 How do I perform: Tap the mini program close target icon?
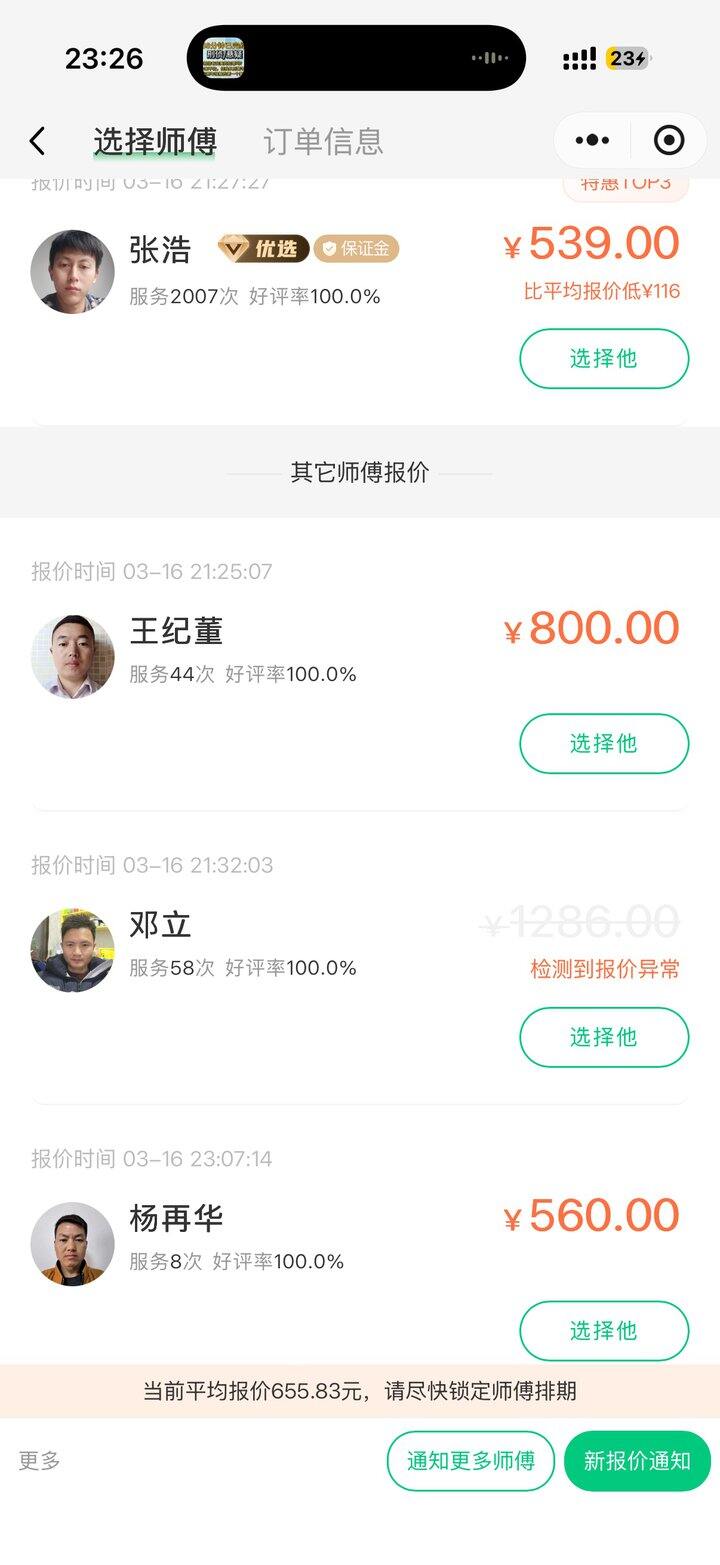pos(668,141)
